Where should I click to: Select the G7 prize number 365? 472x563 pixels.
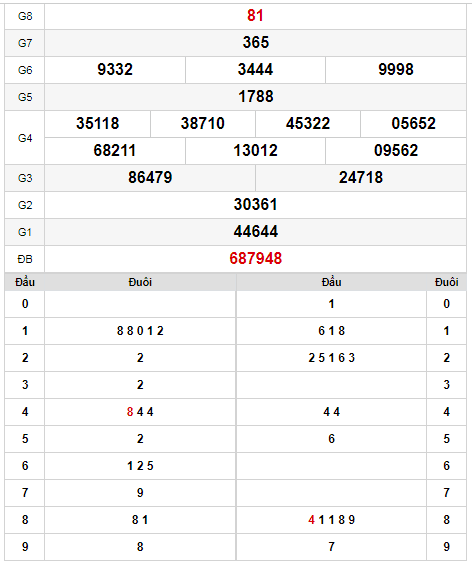coord(256,42)
